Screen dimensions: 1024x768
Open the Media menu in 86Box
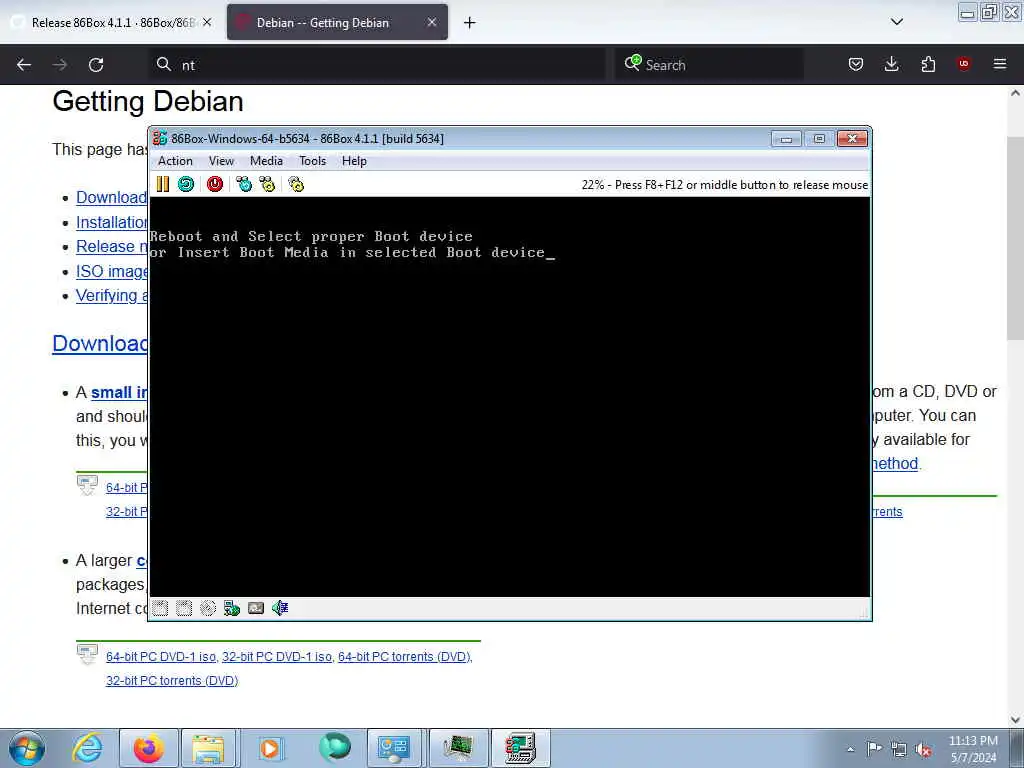[x=266, y=161]
